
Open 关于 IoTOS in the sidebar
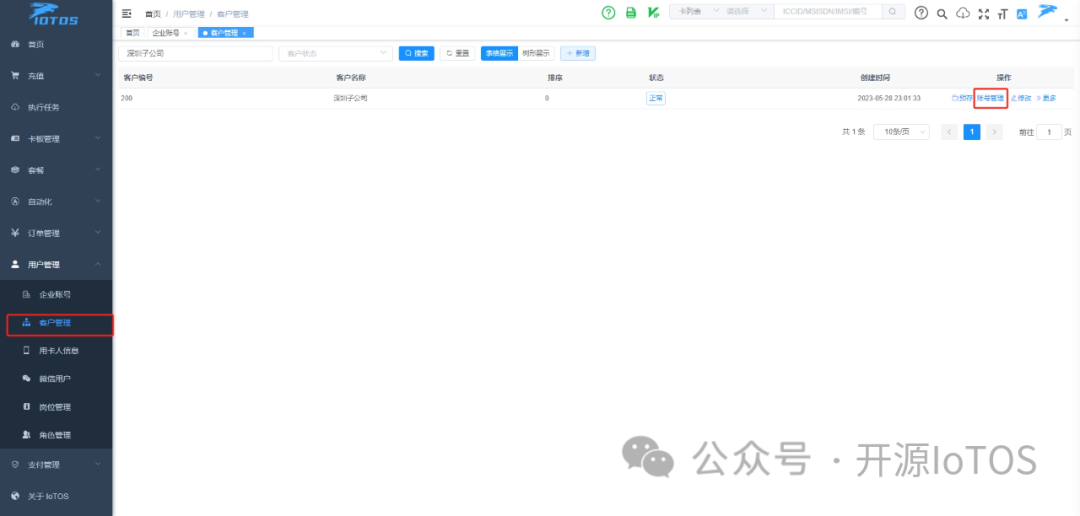click(56, 496)
